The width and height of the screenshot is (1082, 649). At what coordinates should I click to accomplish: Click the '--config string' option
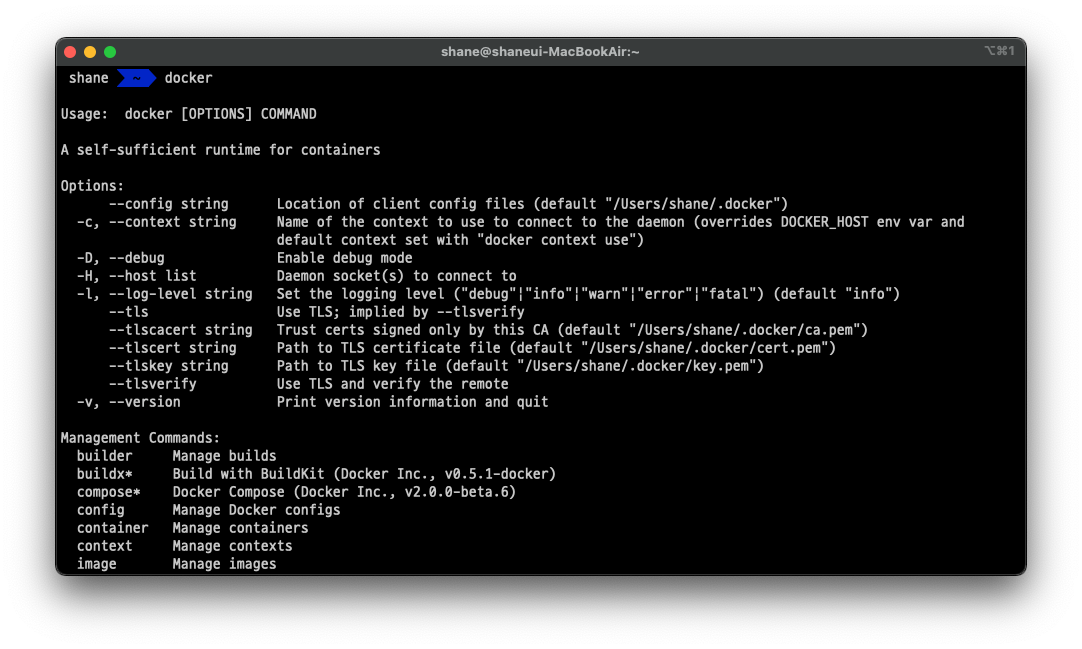[x=168, y=203]
